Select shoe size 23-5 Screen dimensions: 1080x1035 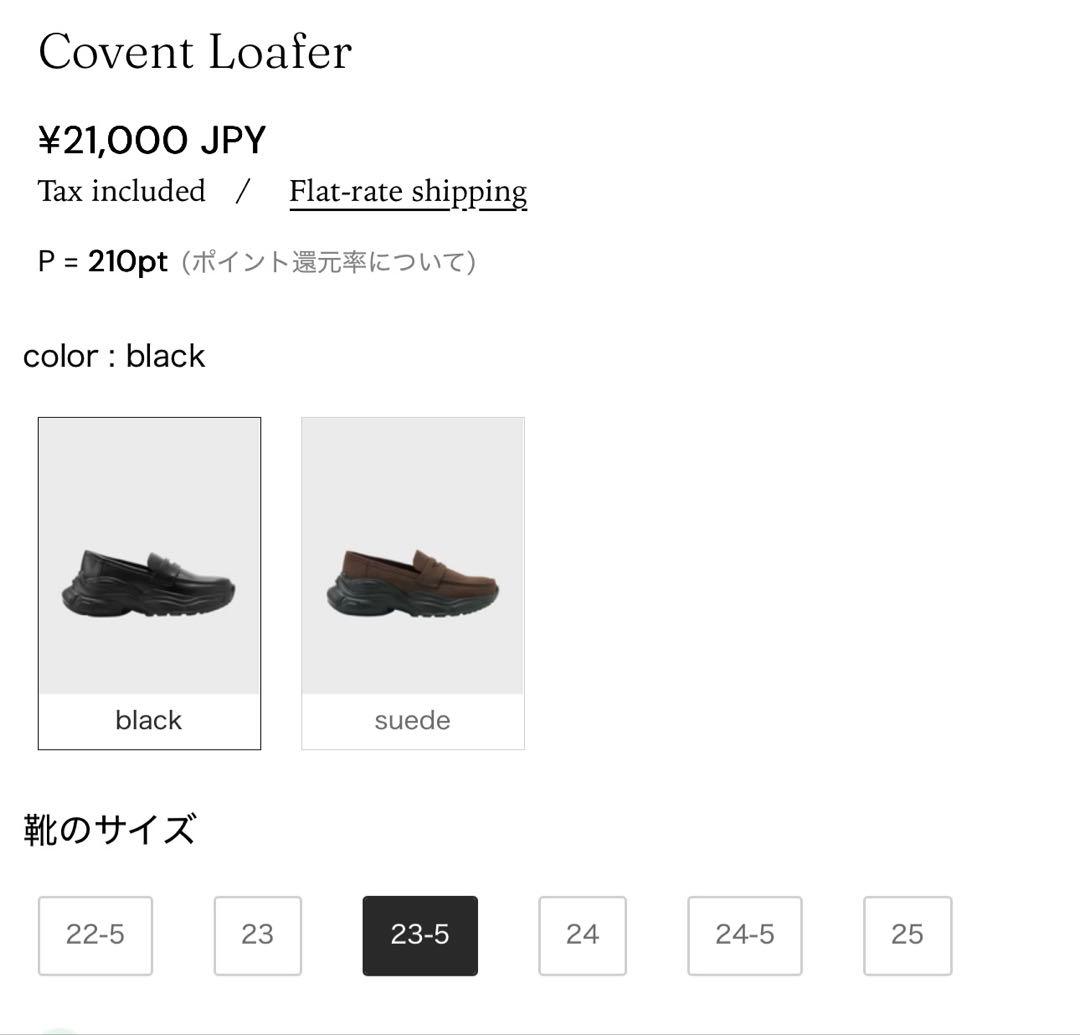pos(420,934)
